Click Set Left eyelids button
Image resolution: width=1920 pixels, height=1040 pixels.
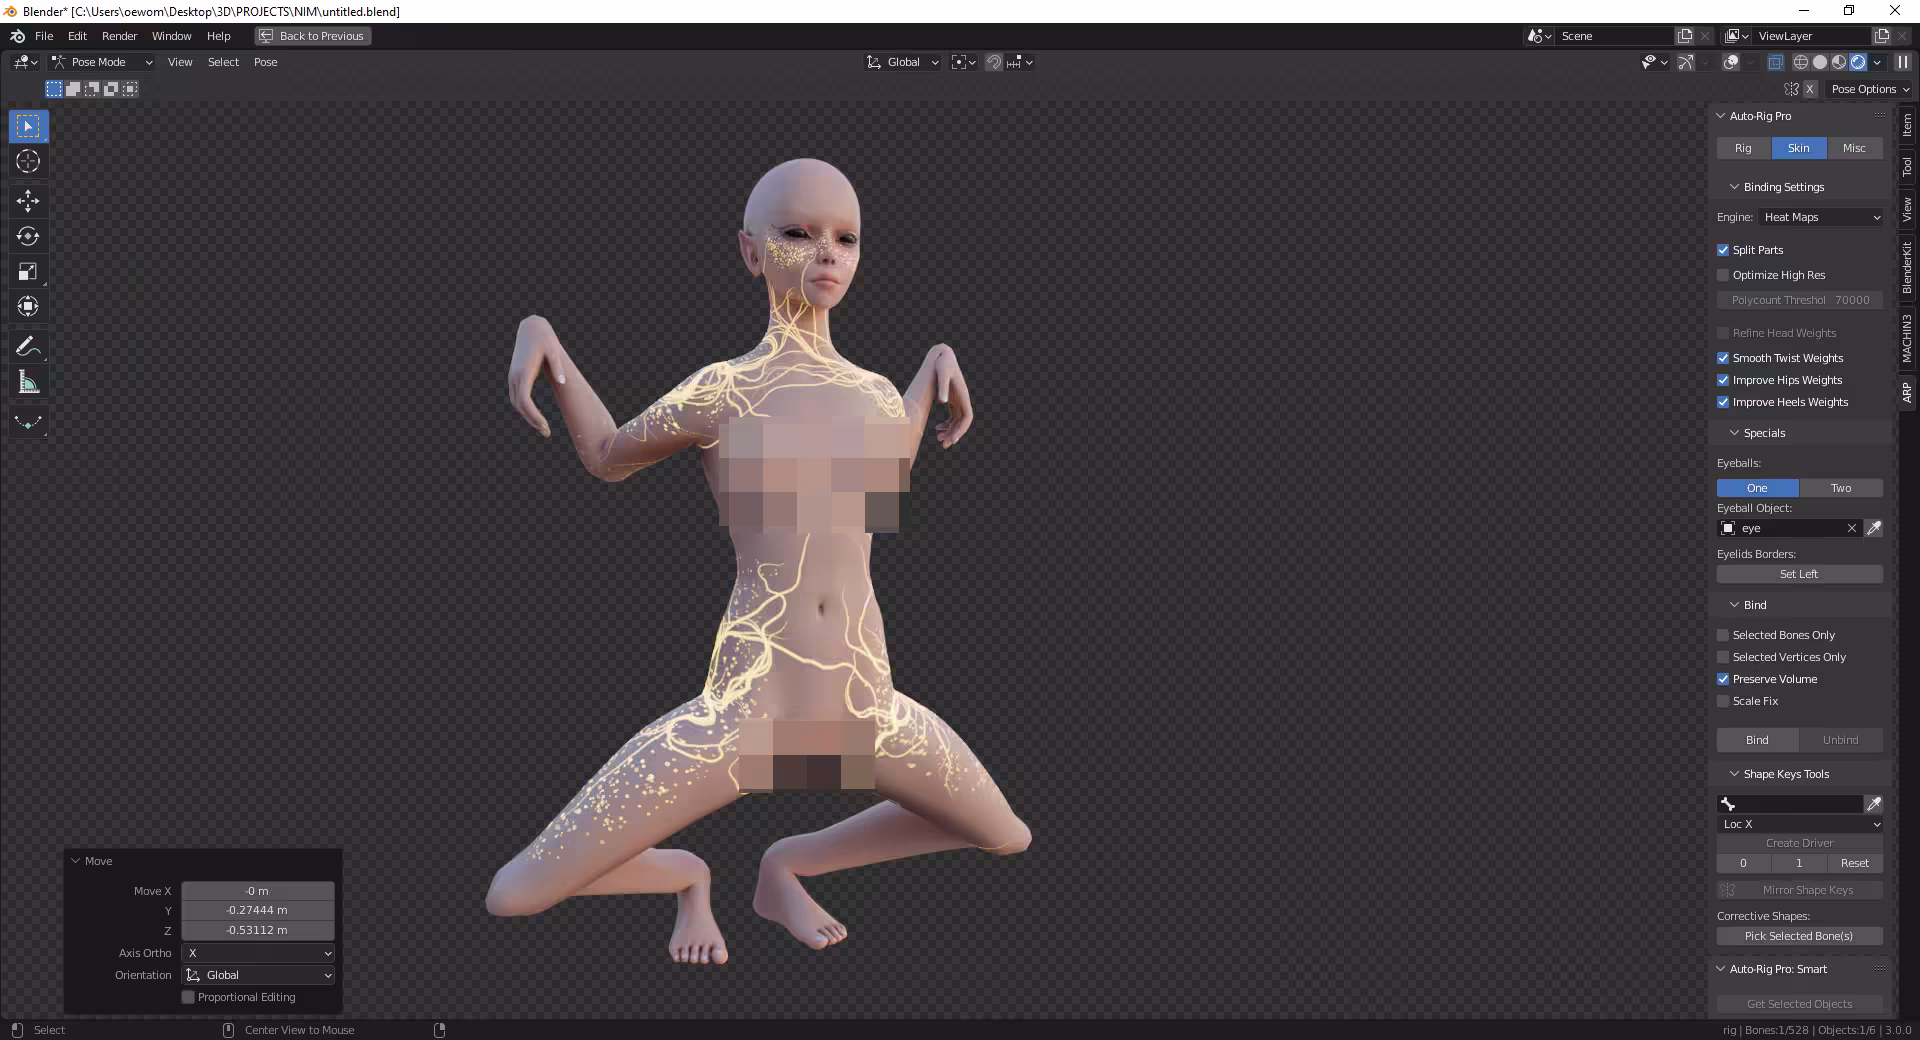coord(1800,574)
